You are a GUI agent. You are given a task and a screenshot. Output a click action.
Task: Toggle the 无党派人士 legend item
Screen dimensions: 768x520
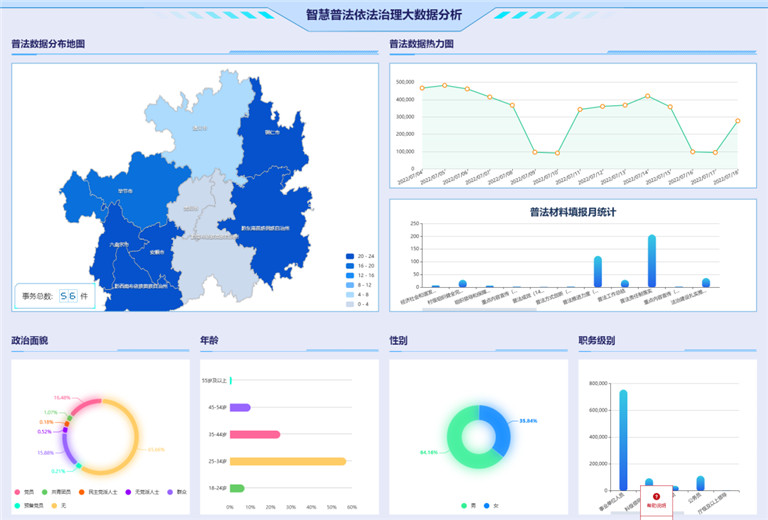point(143,492)
